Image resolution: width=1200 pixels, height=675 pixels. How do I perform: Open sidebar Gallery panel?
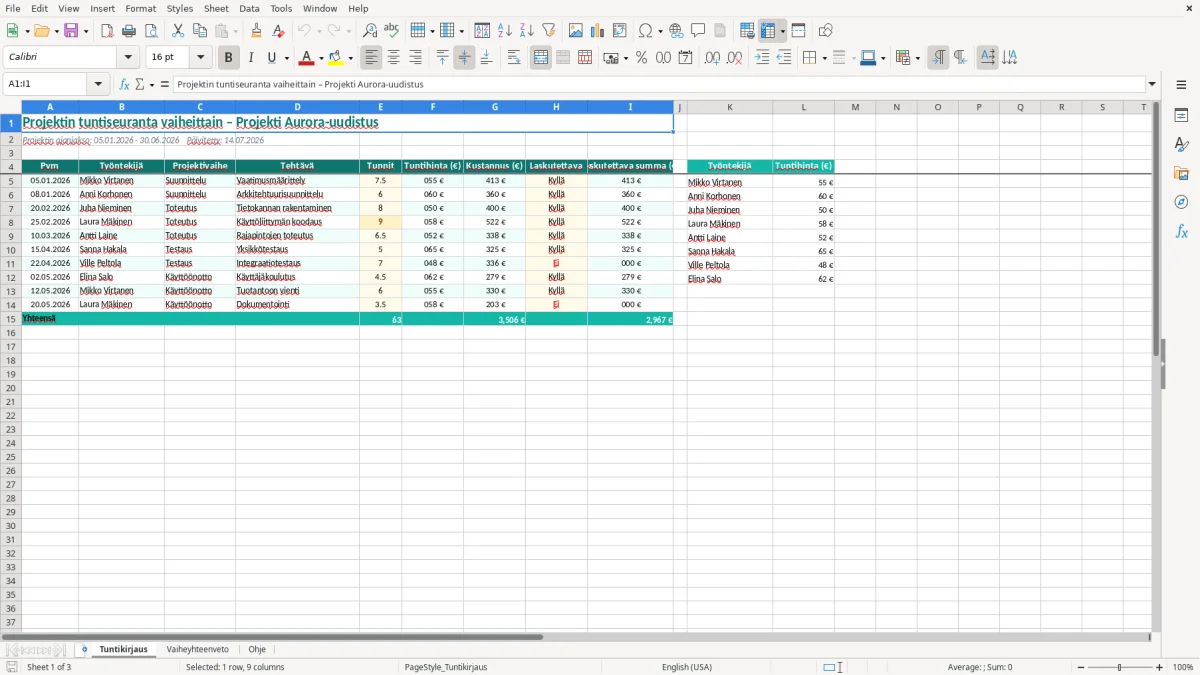[1181, 174]
